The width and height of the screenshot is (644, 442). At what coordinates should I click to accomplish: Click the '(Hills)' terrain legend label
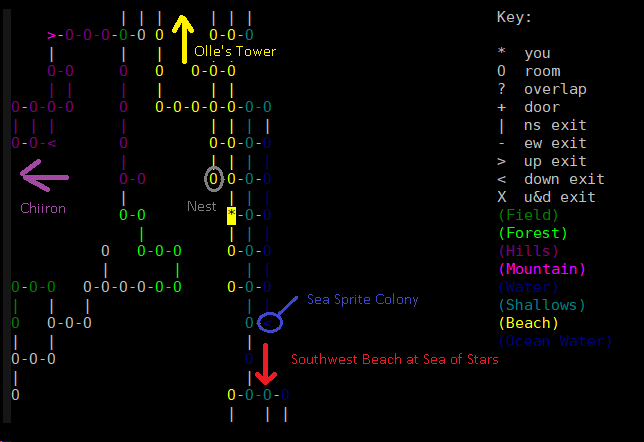pyautogui.click(x=529, y=251)
